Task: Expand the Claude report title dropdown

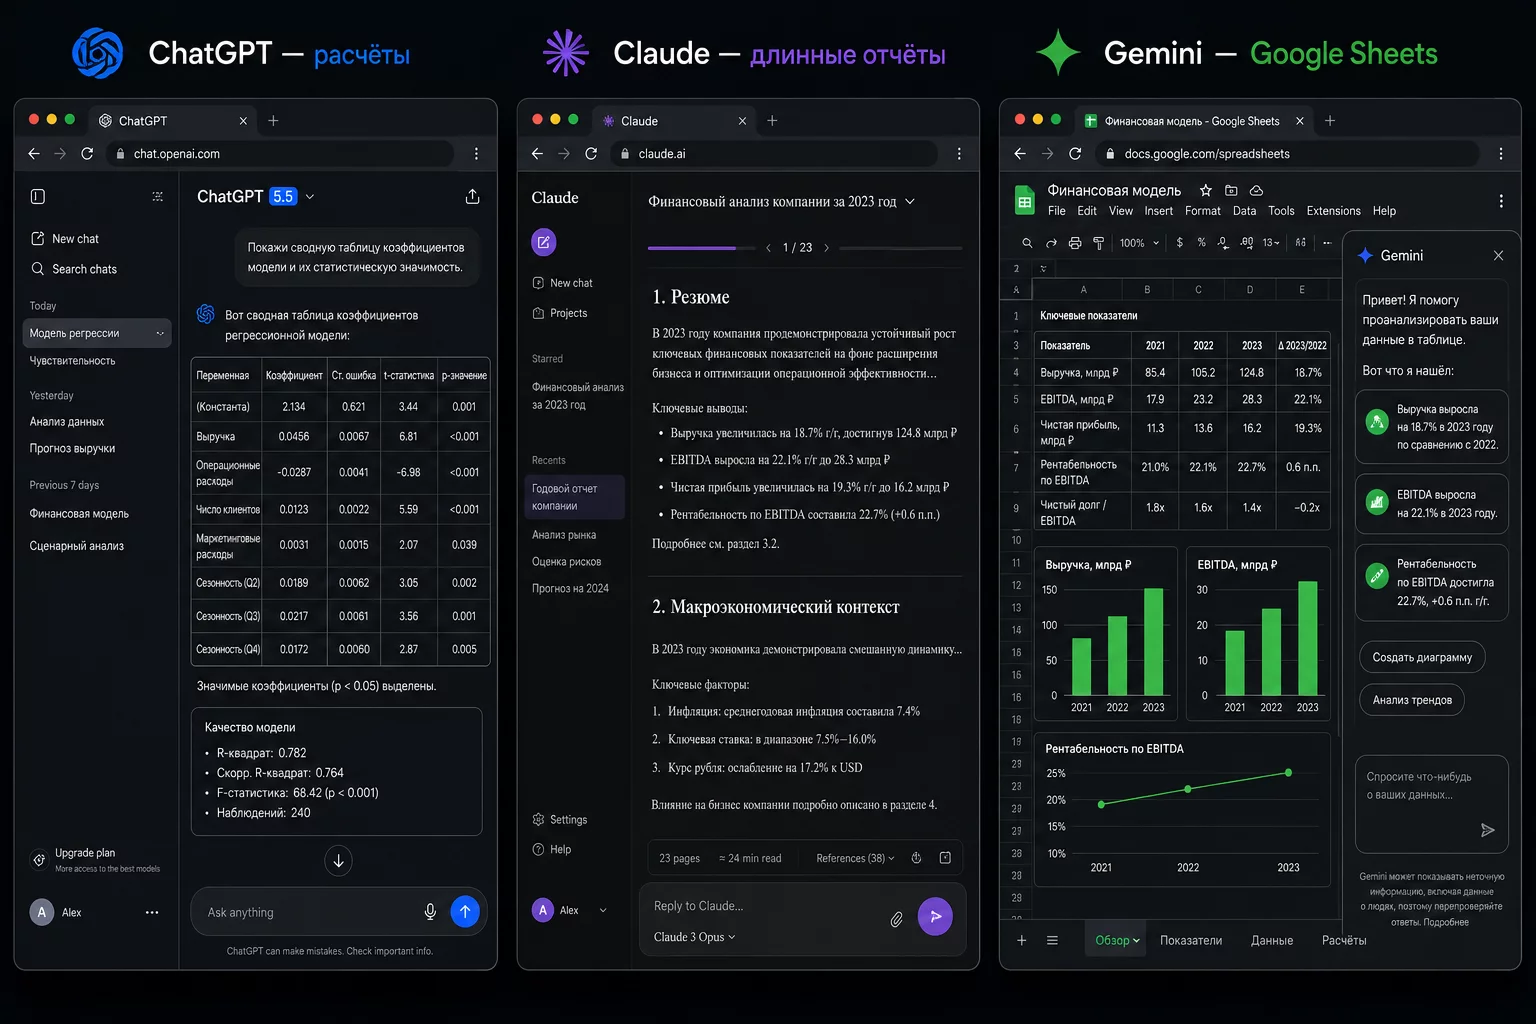Action: click(910, 201)
